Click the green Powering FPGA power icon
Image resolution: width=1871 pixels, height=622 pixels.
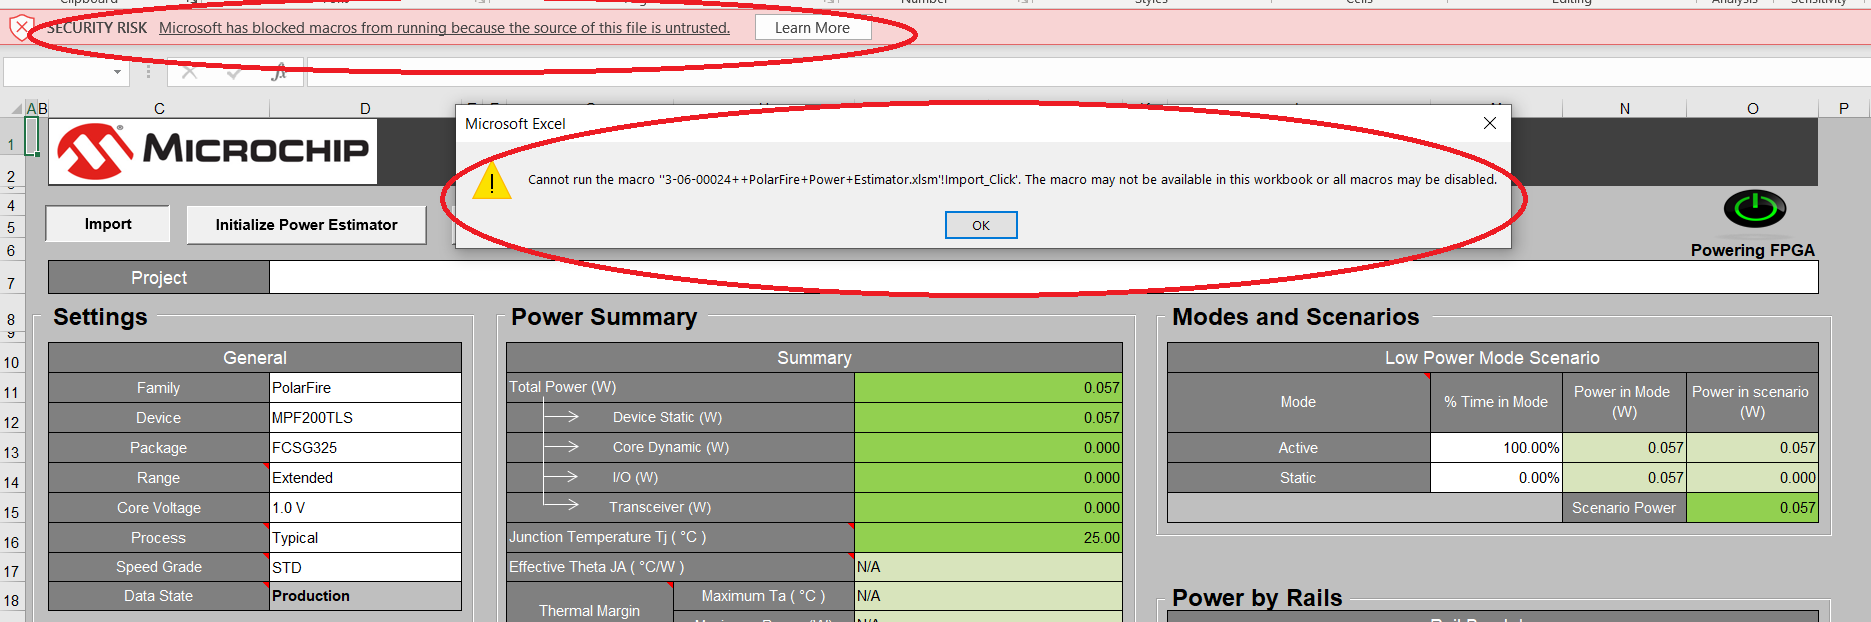click(1754, 209)
